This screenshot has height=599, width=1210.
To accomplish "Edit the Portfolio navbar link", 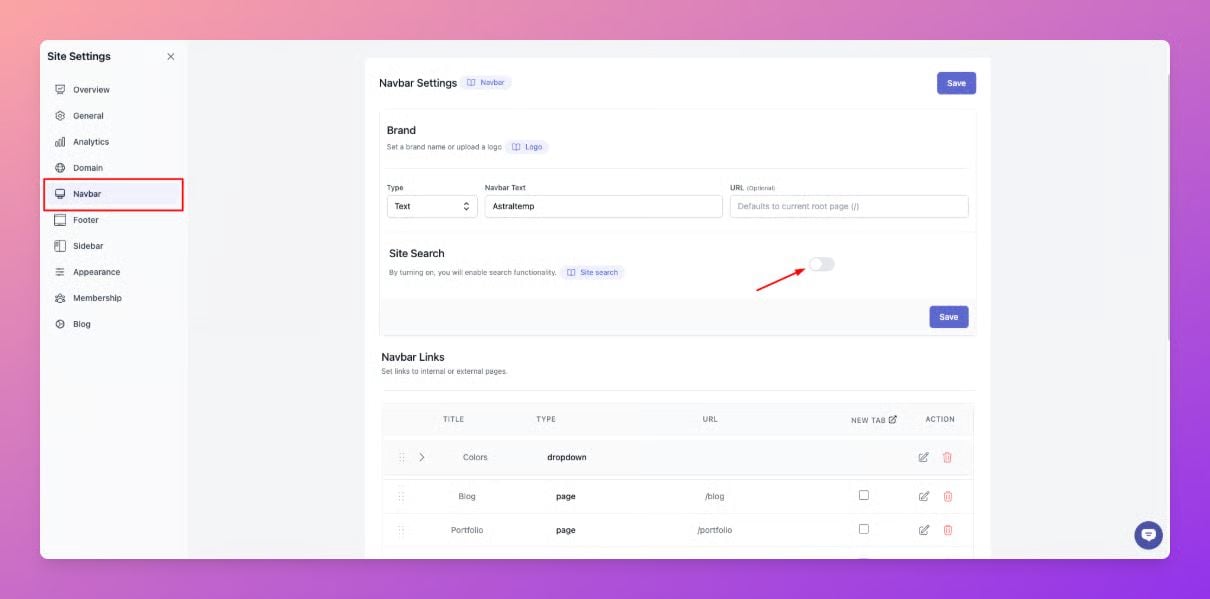I will (x=923, y=530).
